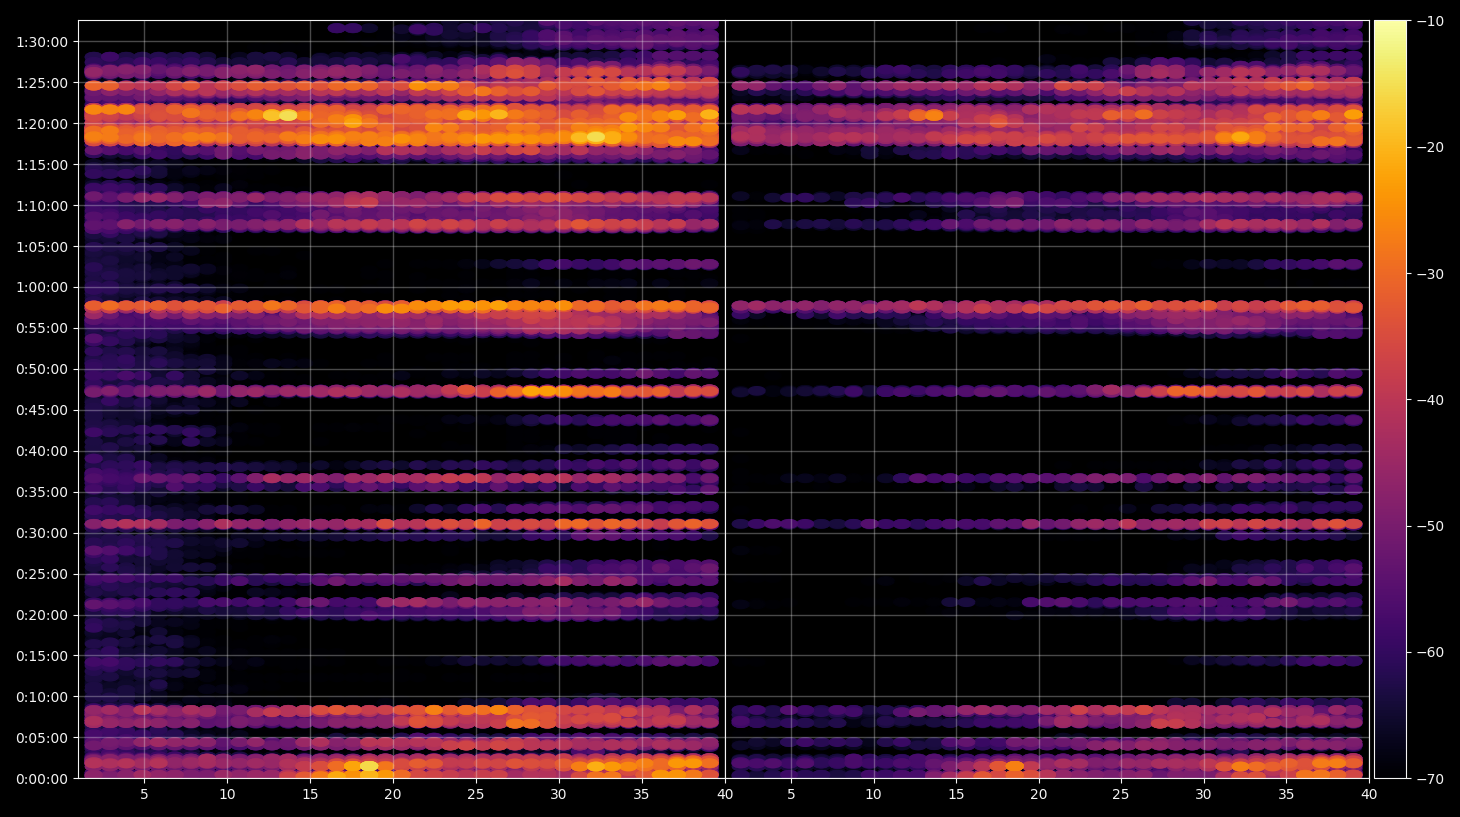Image resolution: width=1460 pixels, height=817 pixels.
Task: Click the 1:05:00 y-axis tick label
Action: point(42,247)
